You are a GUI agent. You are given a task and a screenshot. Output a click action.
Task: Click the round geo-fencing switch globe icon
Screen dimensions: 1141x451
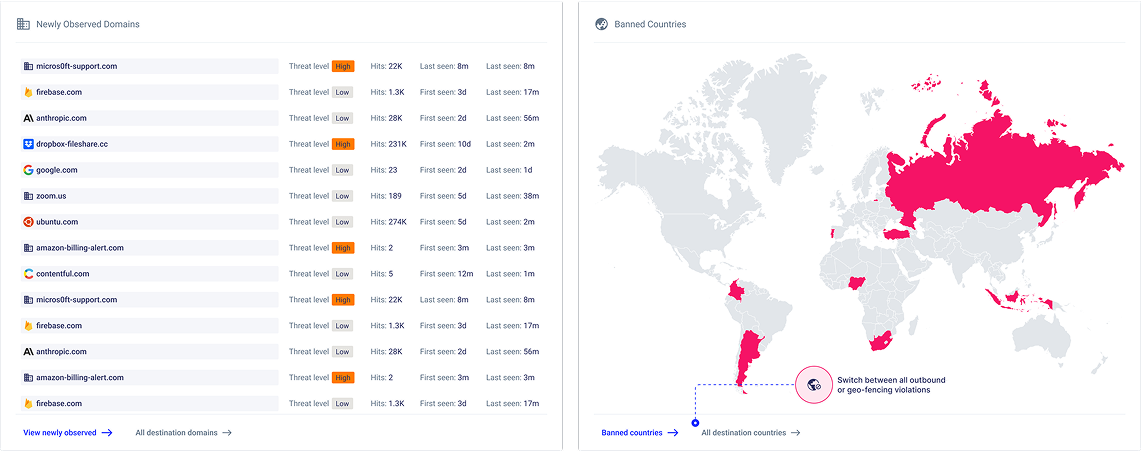click(814, 385)
